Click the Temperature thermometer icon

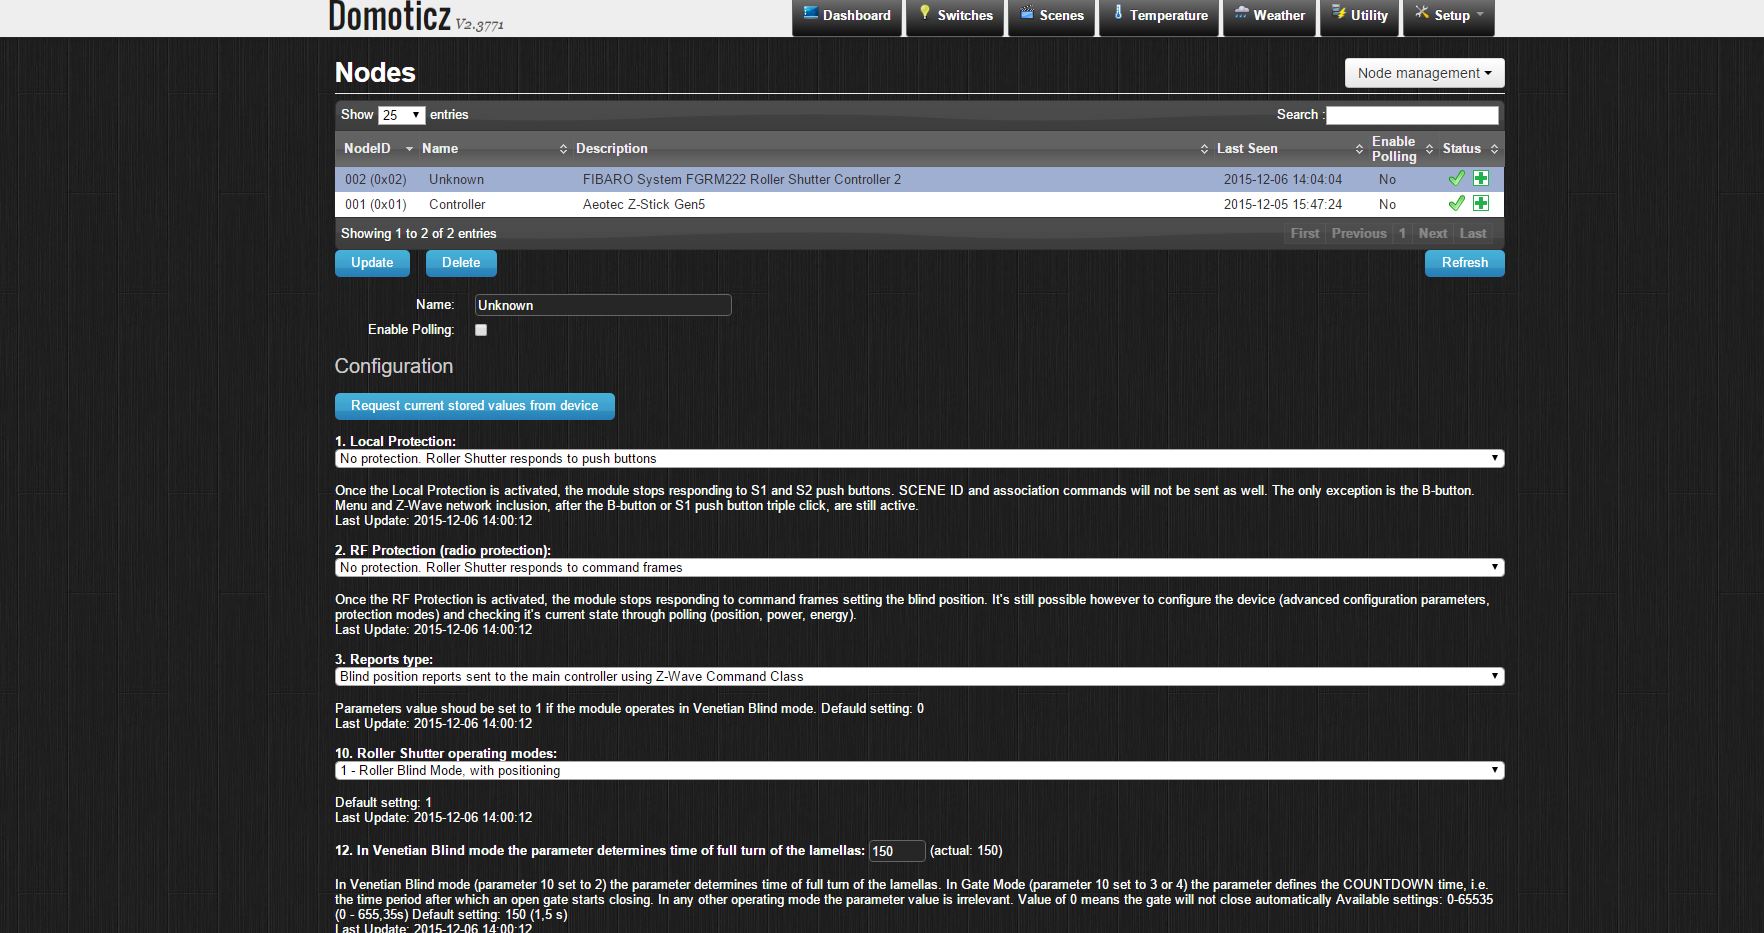click(x=1118, y=14)
